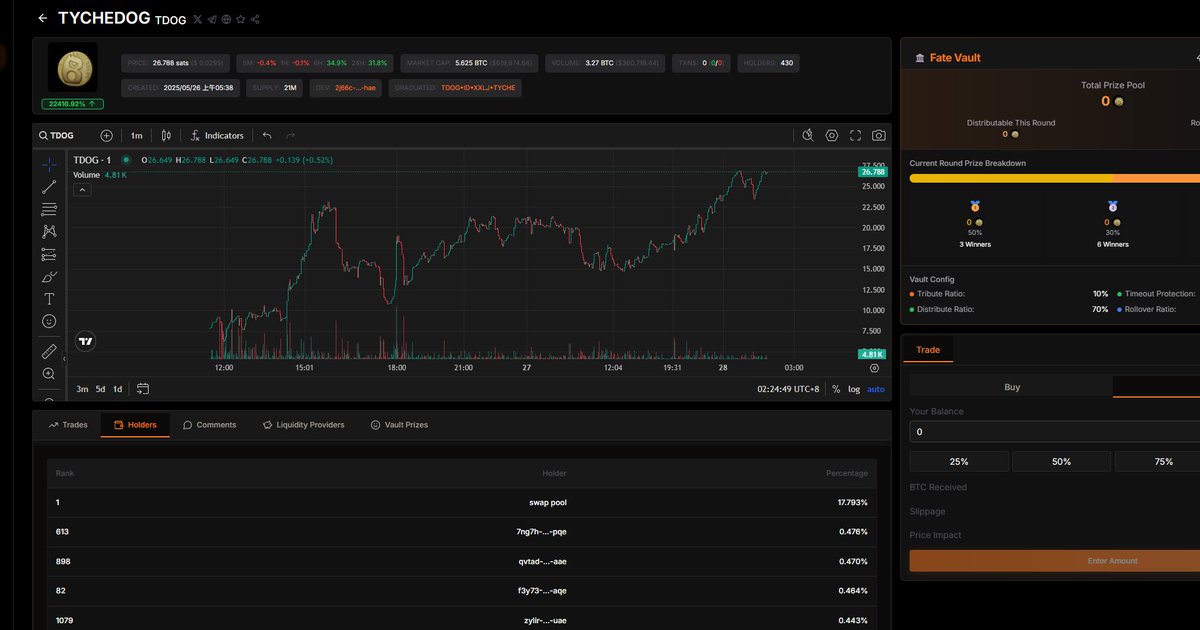Switch to the Comments tab
This screenshot has width=1200, height=630.
click(x=210, y=425)
